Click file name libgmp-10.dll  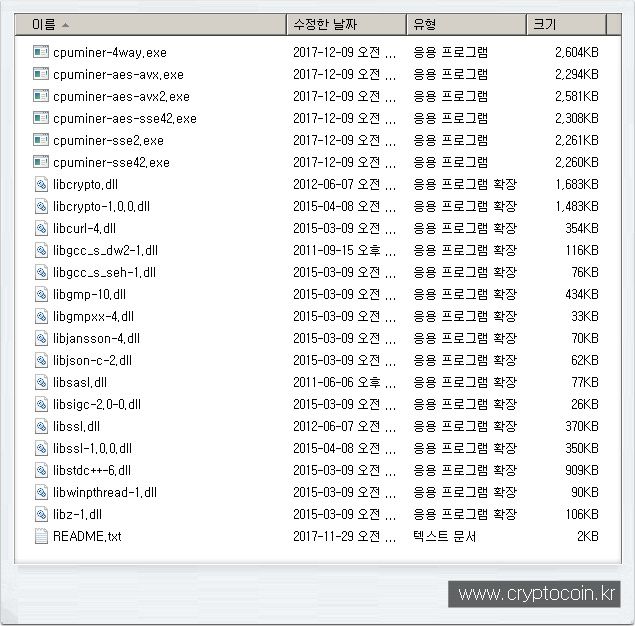coord(89,294)
